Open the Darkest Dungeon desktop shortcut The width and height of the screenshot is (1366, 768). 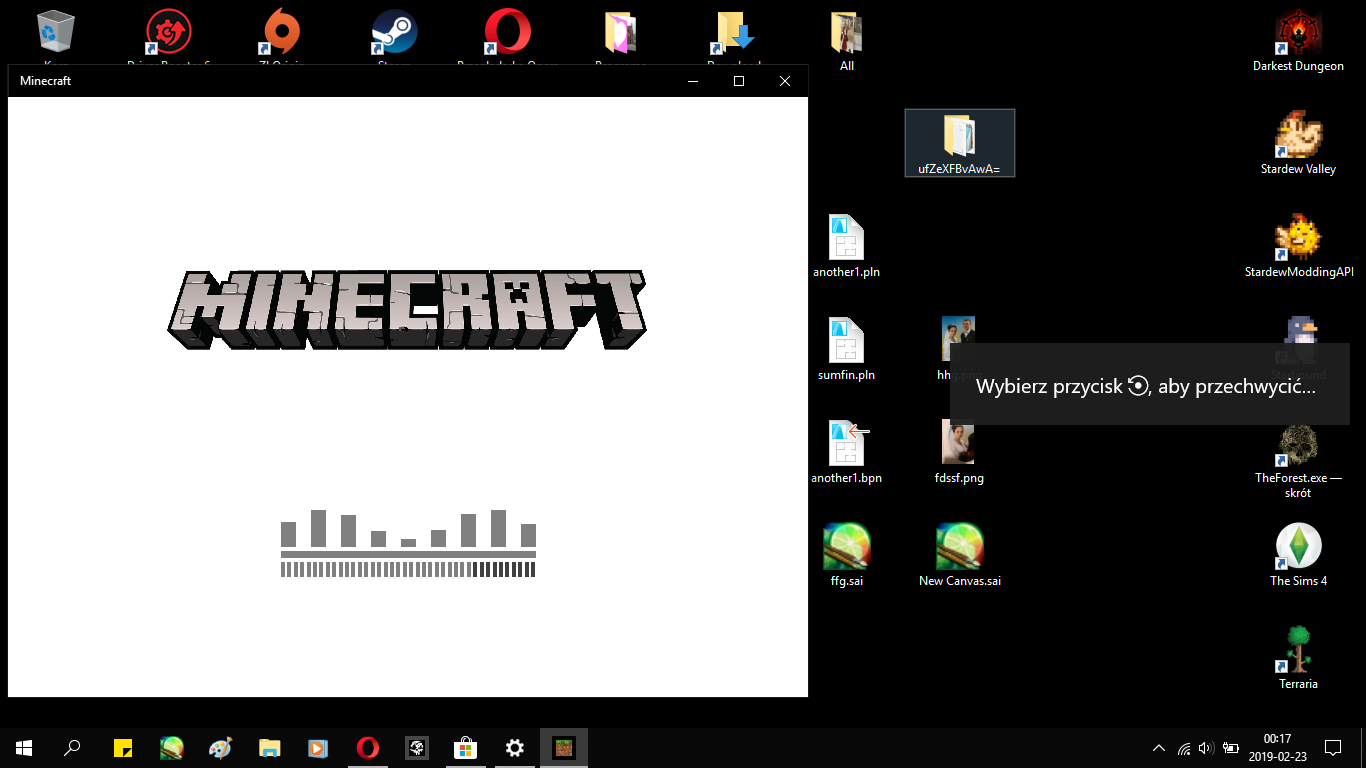click(1298, 36)
